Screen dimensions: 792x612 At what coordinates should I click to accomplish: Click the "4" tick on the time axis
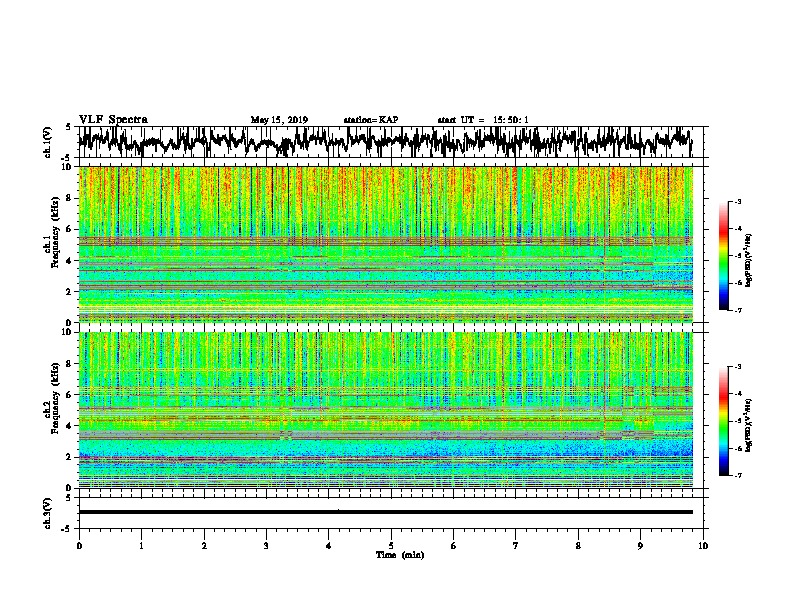(329, 546)
